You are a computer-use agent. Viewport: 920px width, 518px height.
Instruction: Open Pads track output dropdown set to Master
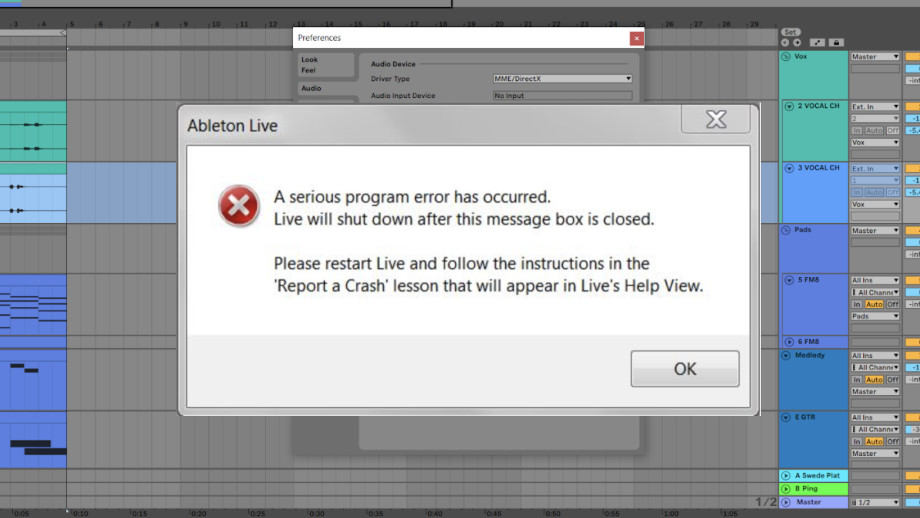point(875,231)
